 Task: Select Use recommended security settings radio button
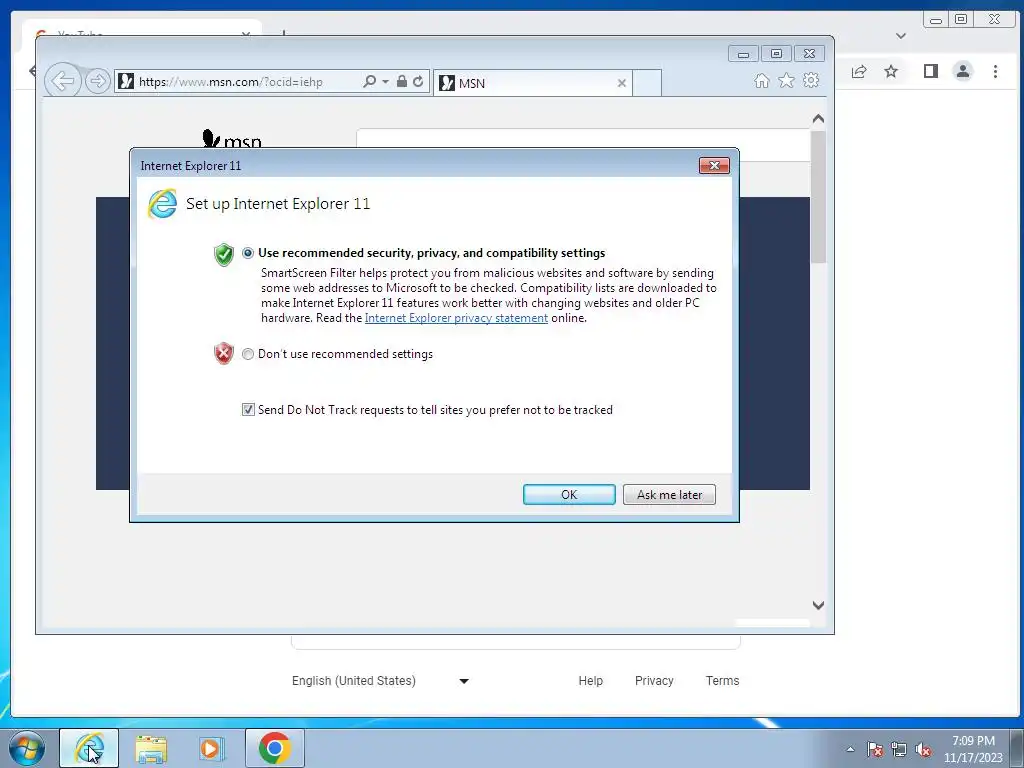[x=248, y=253]
